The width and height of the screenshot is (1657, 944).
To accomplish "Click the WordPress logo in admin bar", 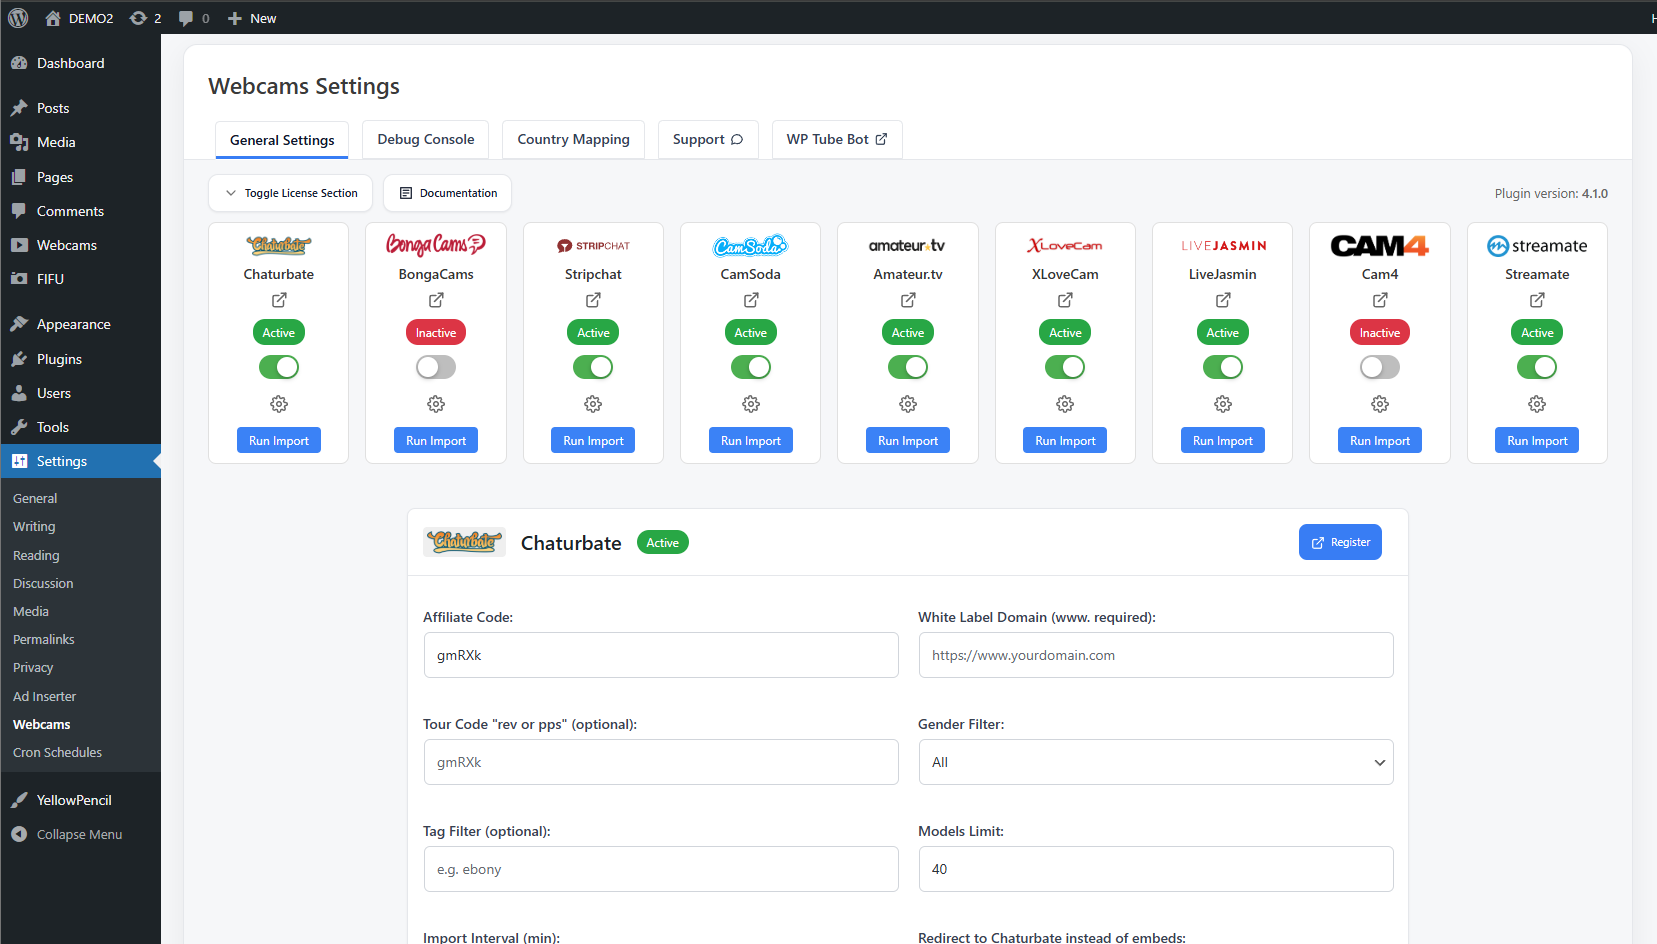I will pyautogui.click(x=18, y=18).
